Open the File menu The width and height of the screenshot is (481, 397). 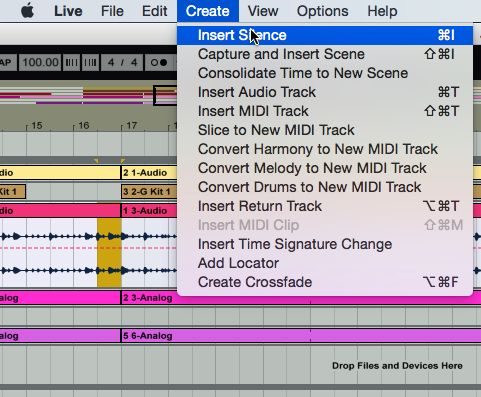(x=112, y=11)
